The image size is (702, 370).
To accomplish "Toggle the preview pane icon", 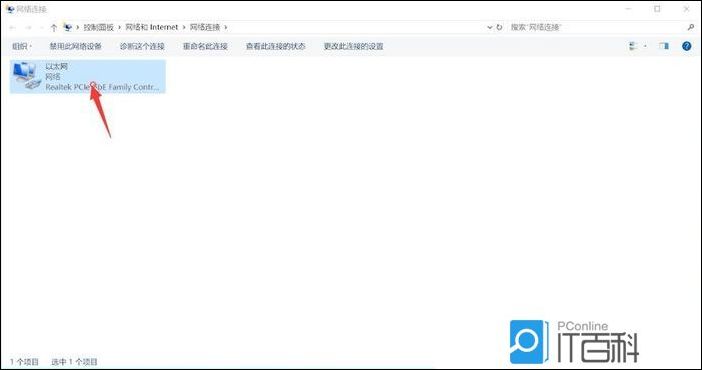I will 664,46.
